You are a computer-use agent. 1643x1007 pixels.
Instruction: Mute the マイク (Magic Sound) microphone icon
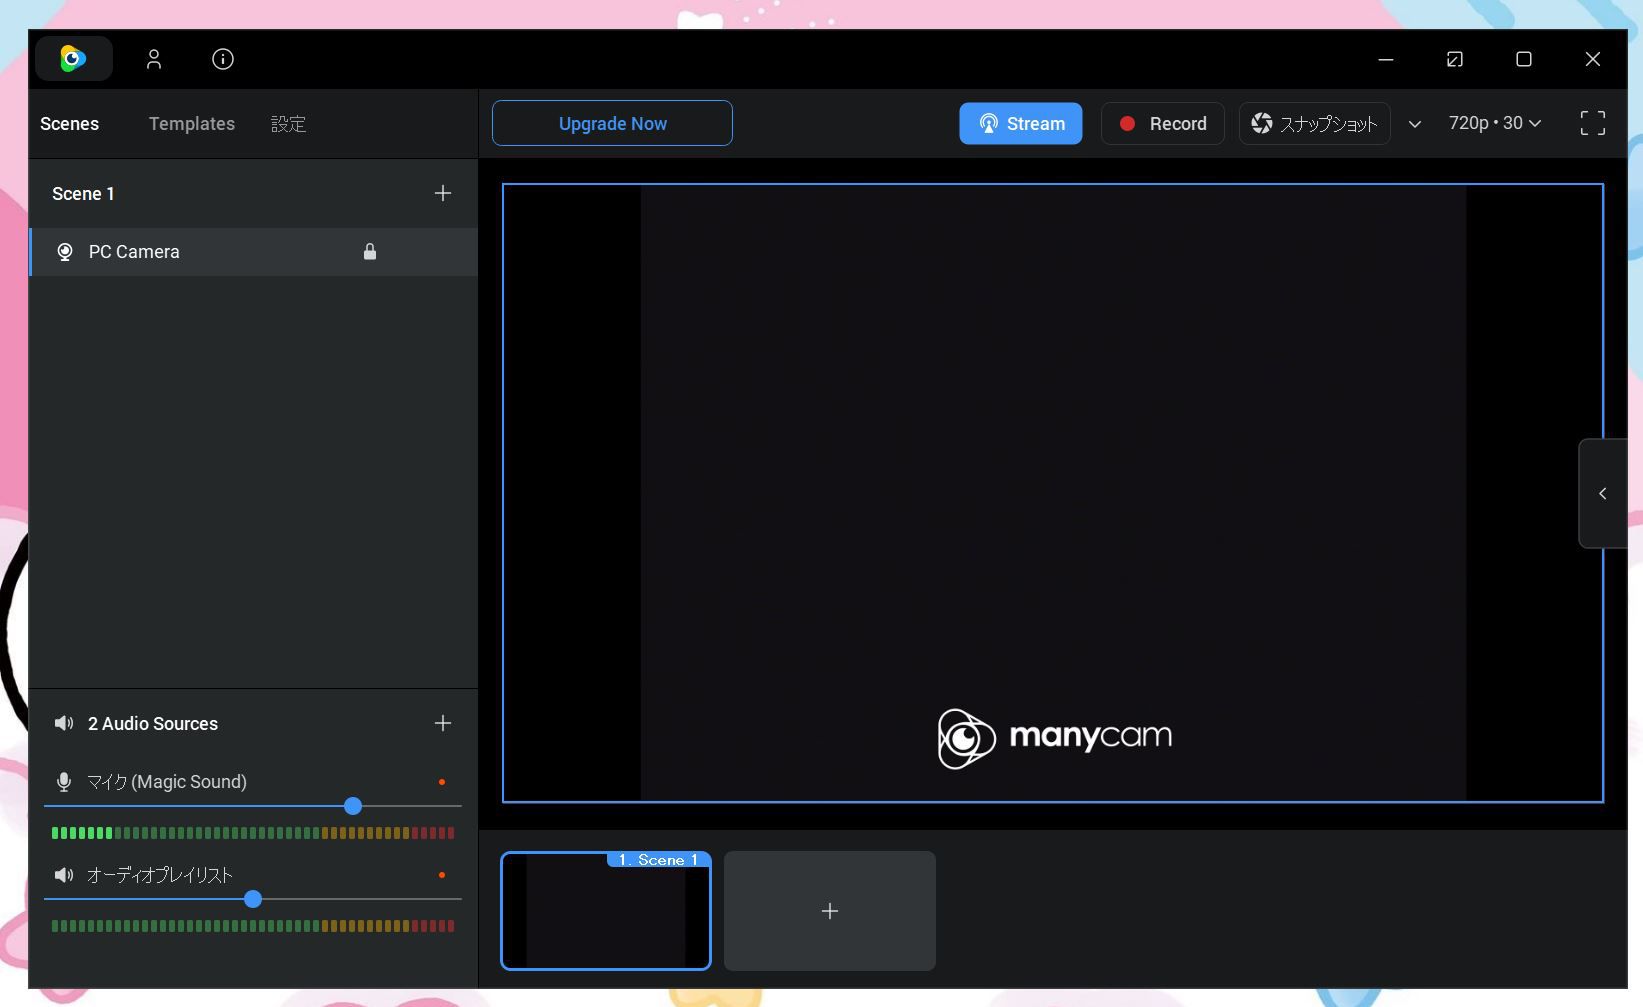pos(64,782)
